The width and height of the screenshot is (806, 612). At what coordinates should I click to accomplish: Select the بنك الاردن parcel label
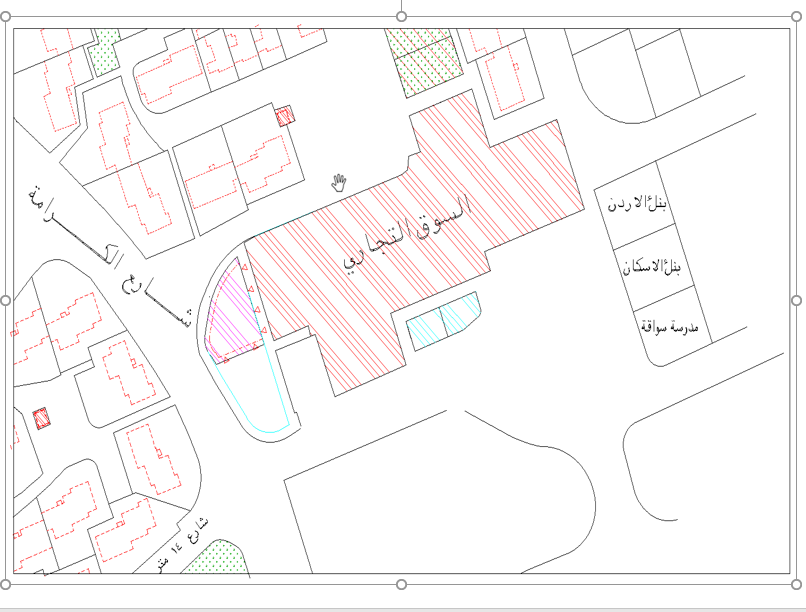638,204
